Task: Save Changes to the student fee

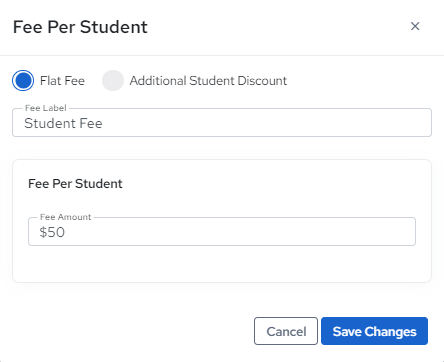Action: click(374, 331)
